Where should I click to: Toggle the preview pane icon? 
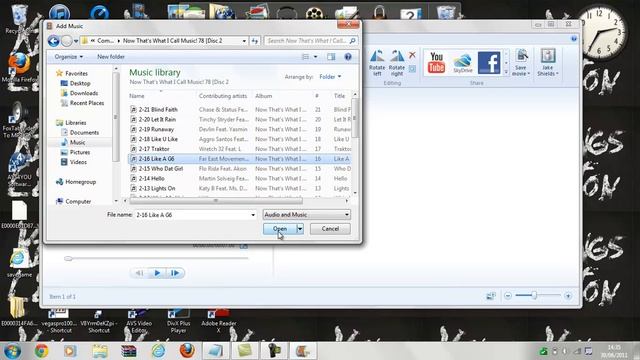tap(331, 57)
